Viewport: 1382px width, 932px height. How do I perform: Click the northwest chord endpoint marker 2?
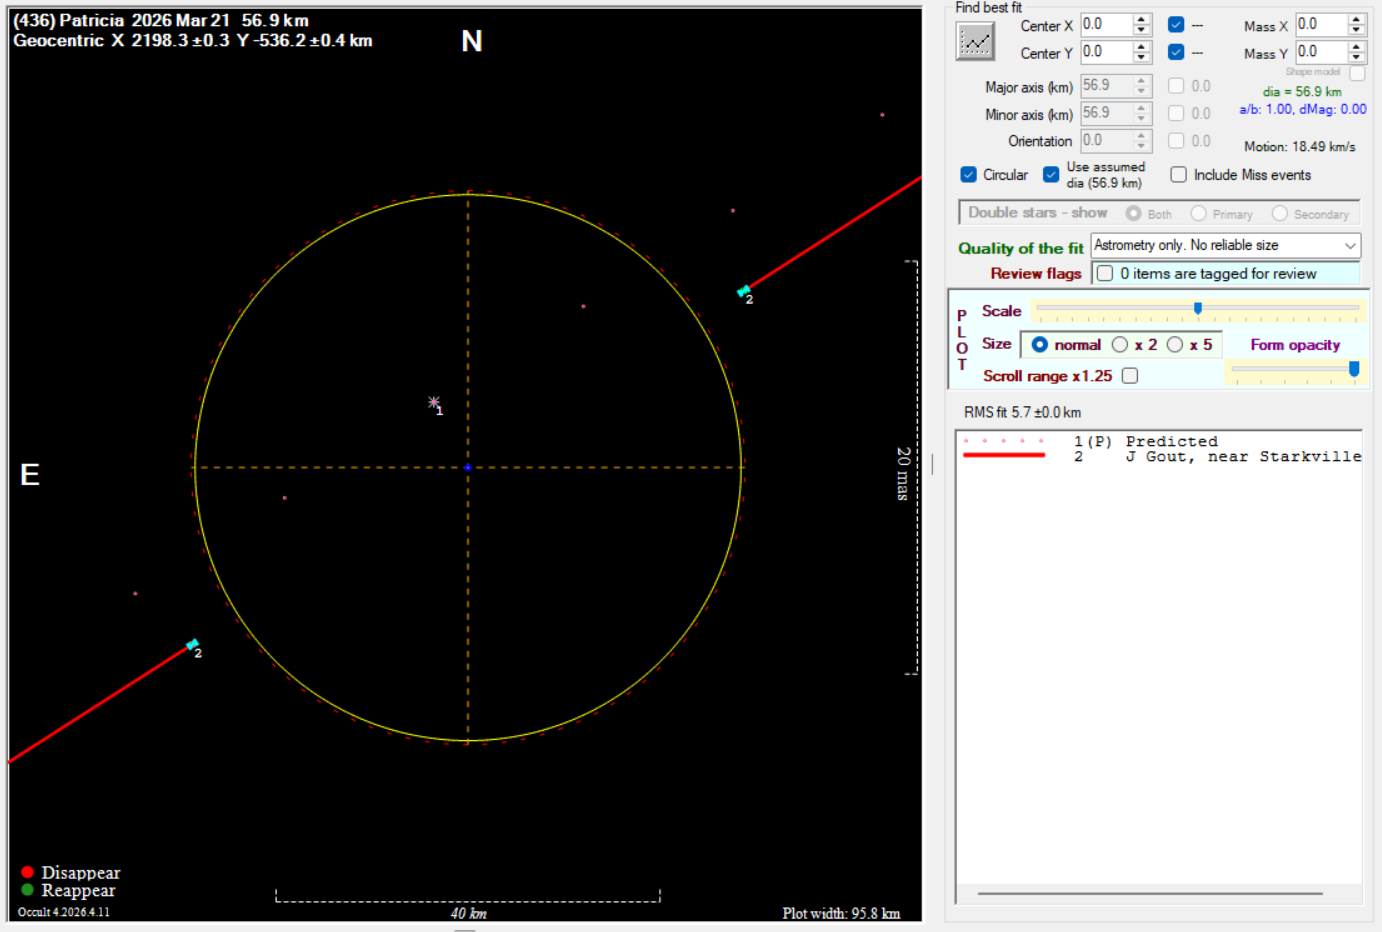point(743,291)
